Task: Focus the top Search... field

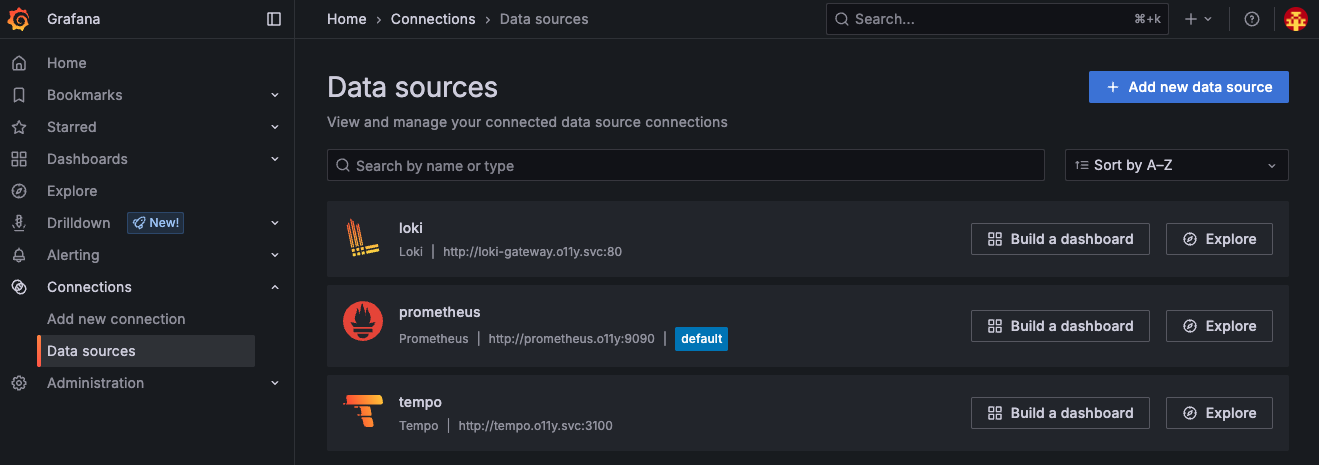Action: click(x=997, y=19)
